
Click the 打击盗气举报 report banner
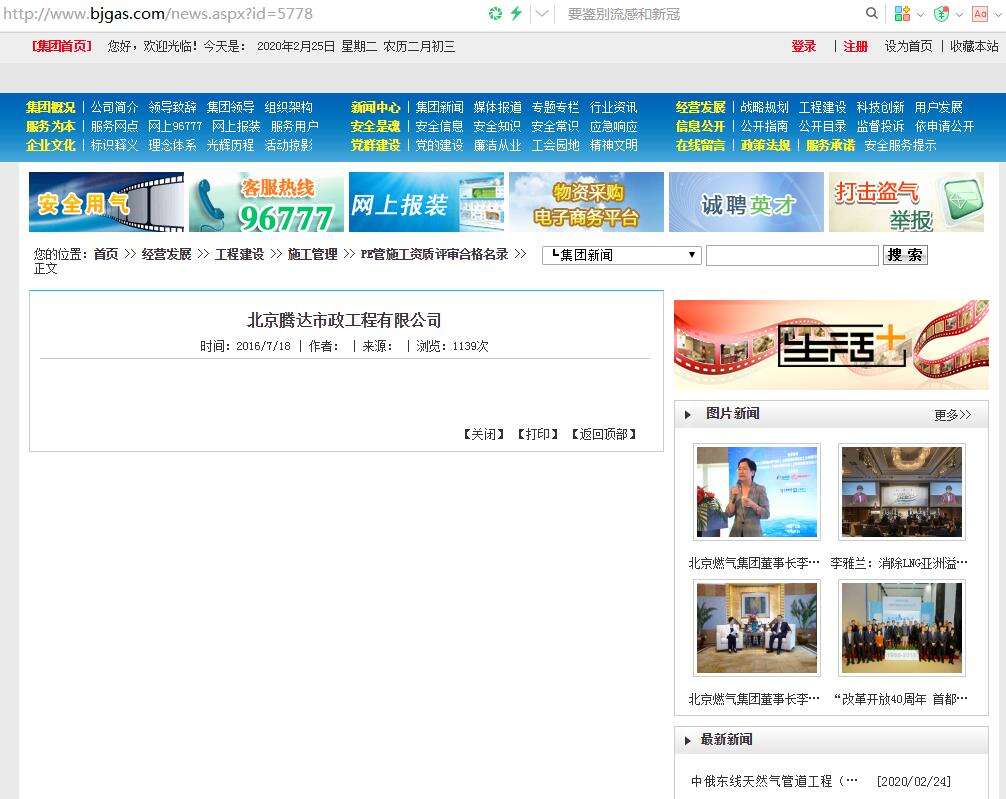click(906, 201)
